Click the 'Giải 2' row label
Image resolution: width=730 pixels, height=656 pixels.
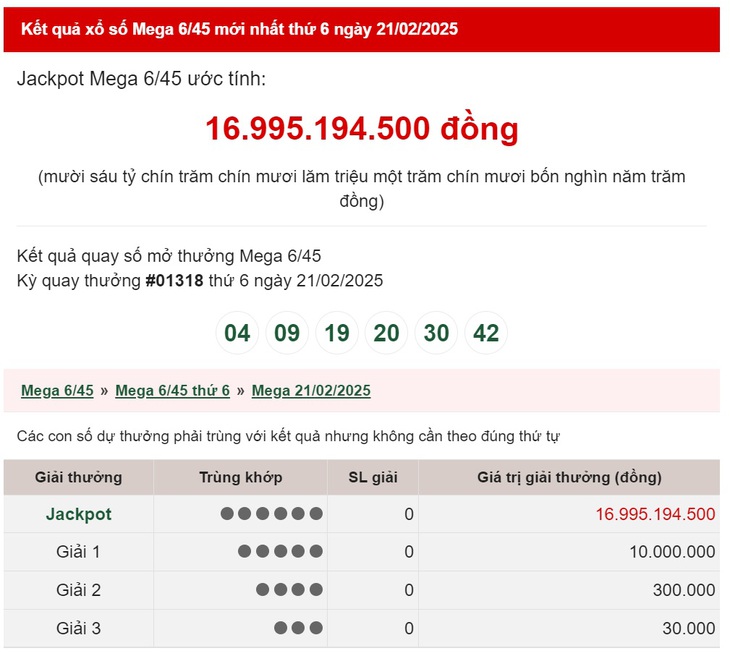click(x=78, y=590)
